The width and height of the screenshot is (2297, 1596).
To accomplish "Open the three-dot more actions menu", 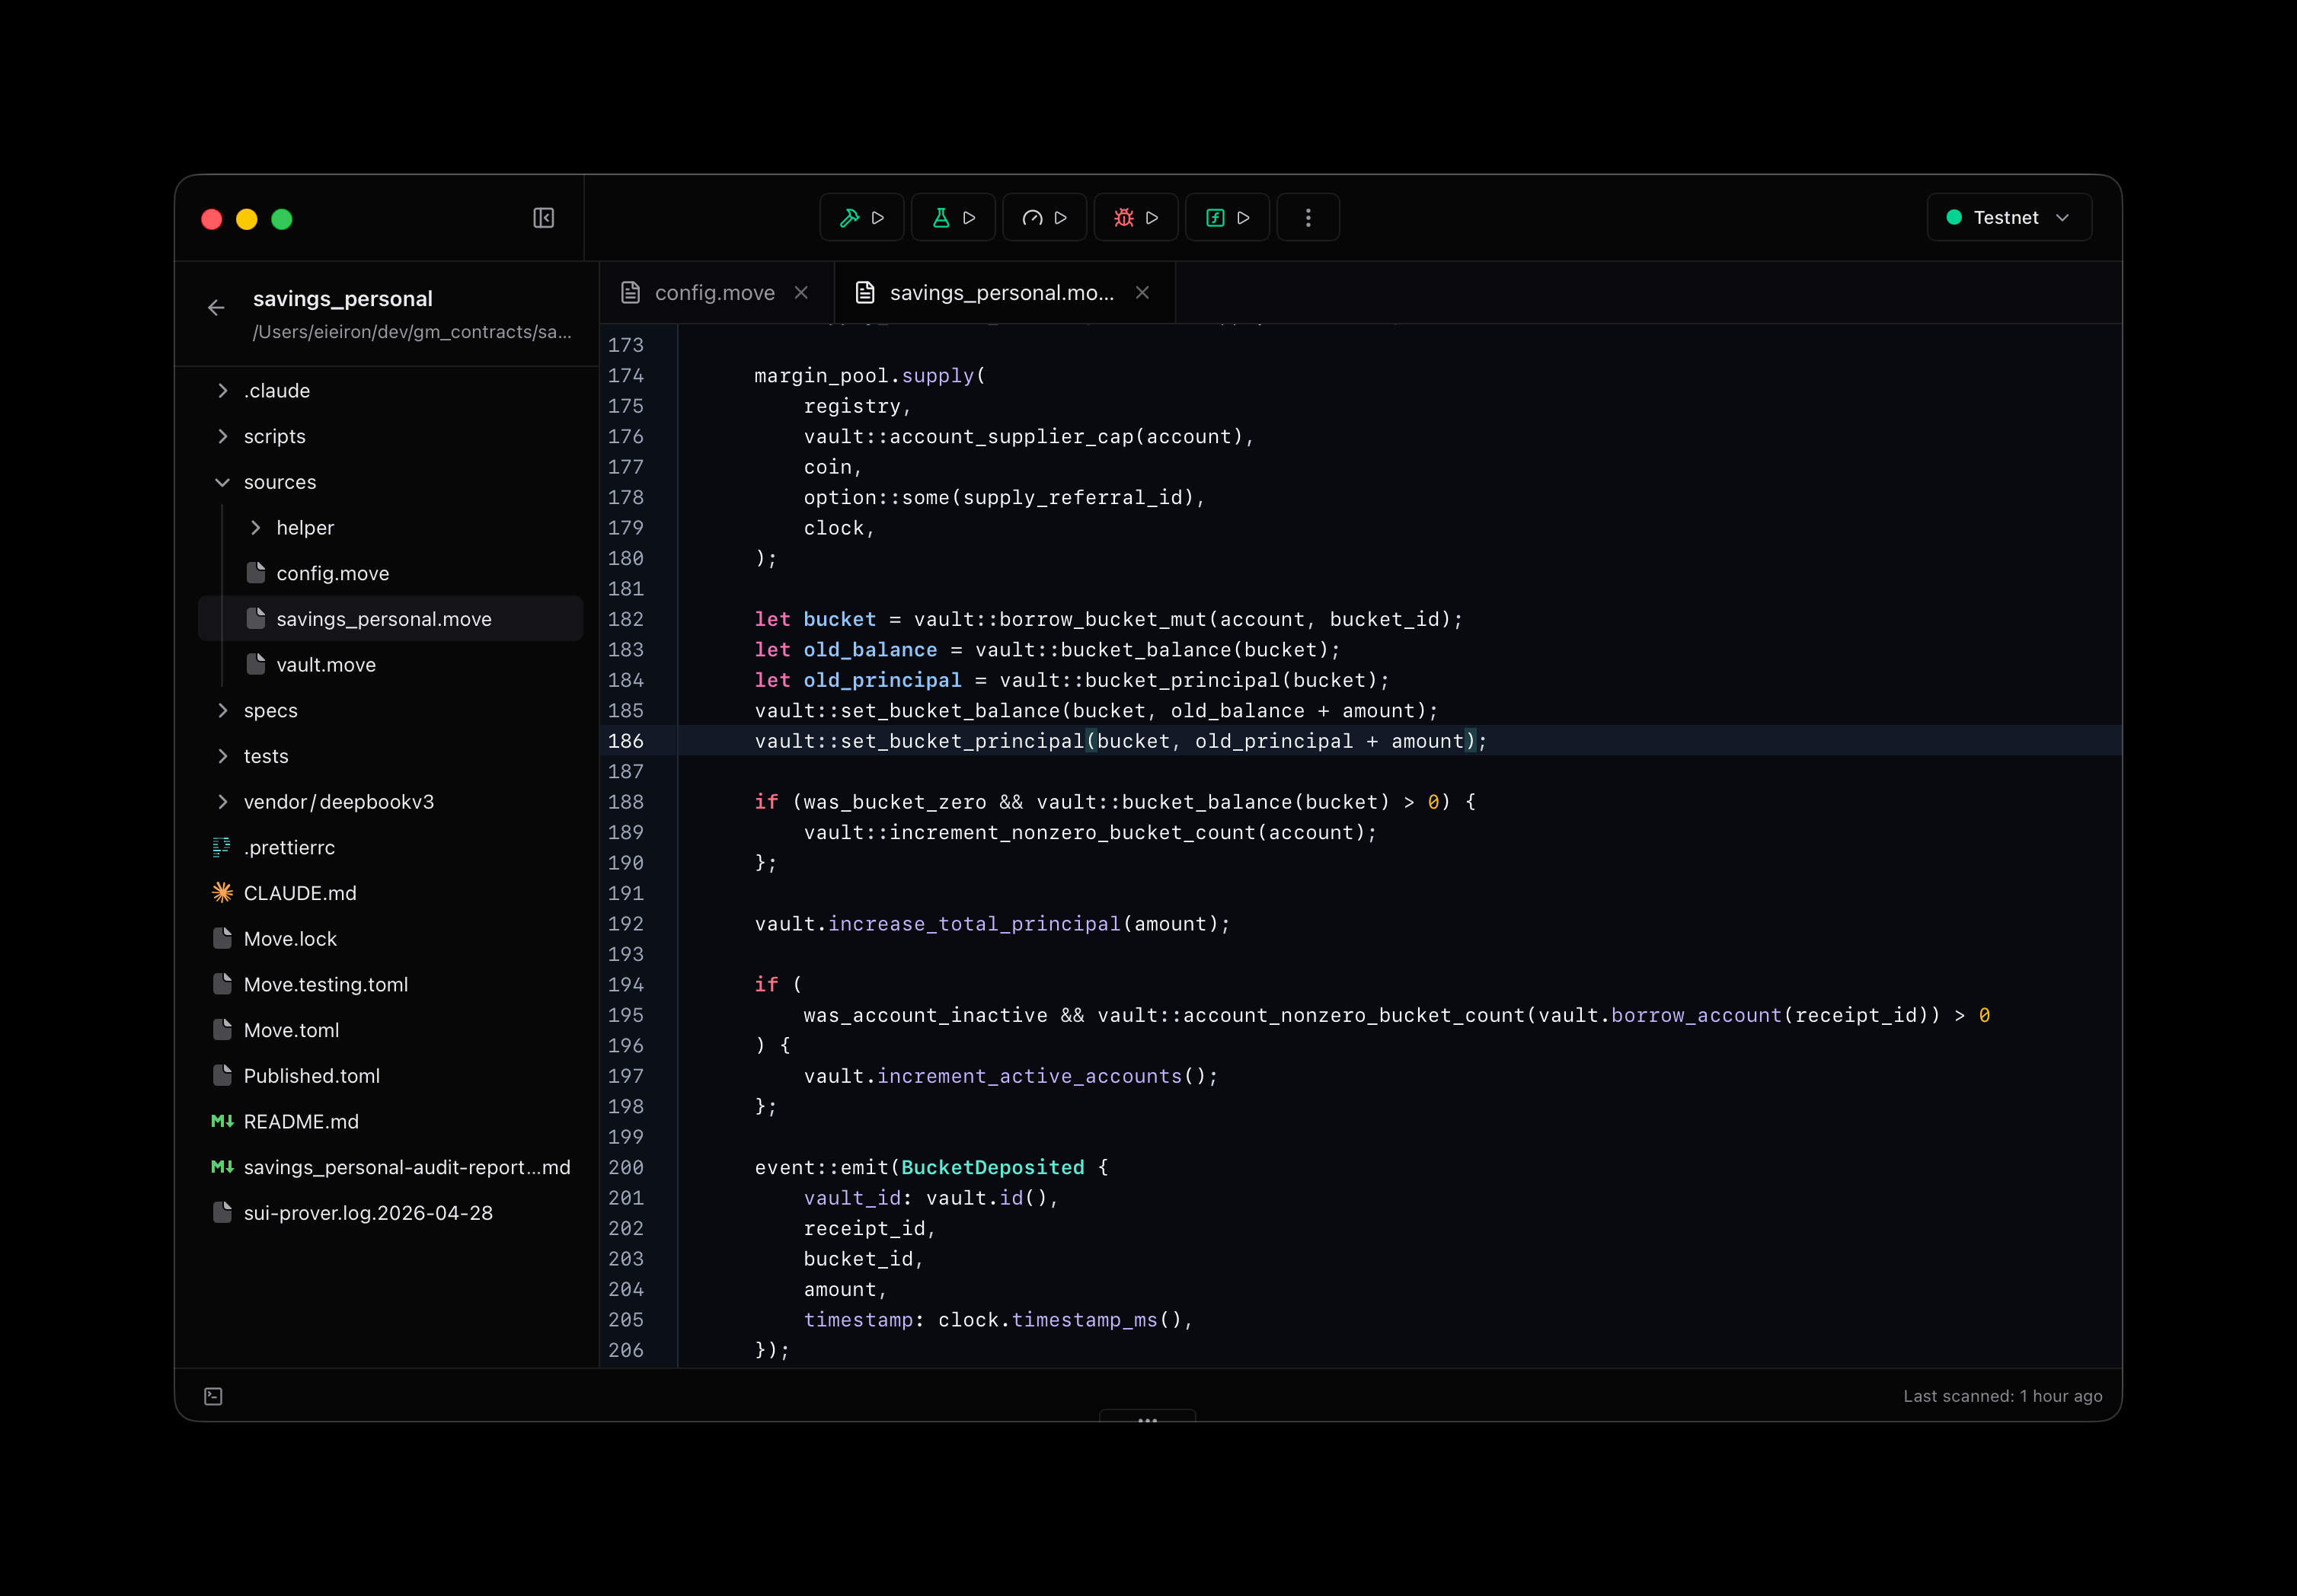I will 1308,218.
